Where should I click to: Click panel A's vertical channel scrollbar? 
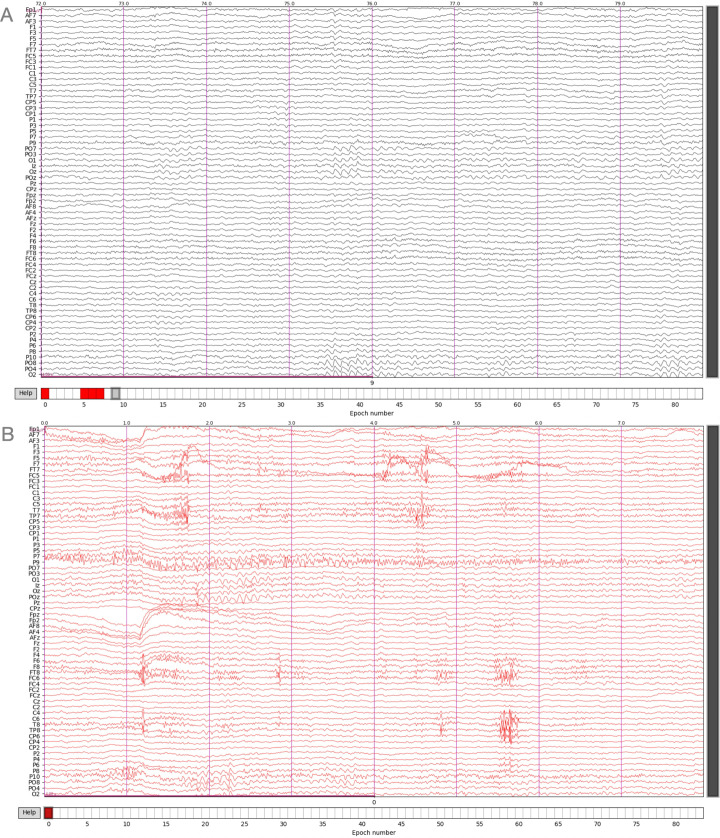[712, 192]
